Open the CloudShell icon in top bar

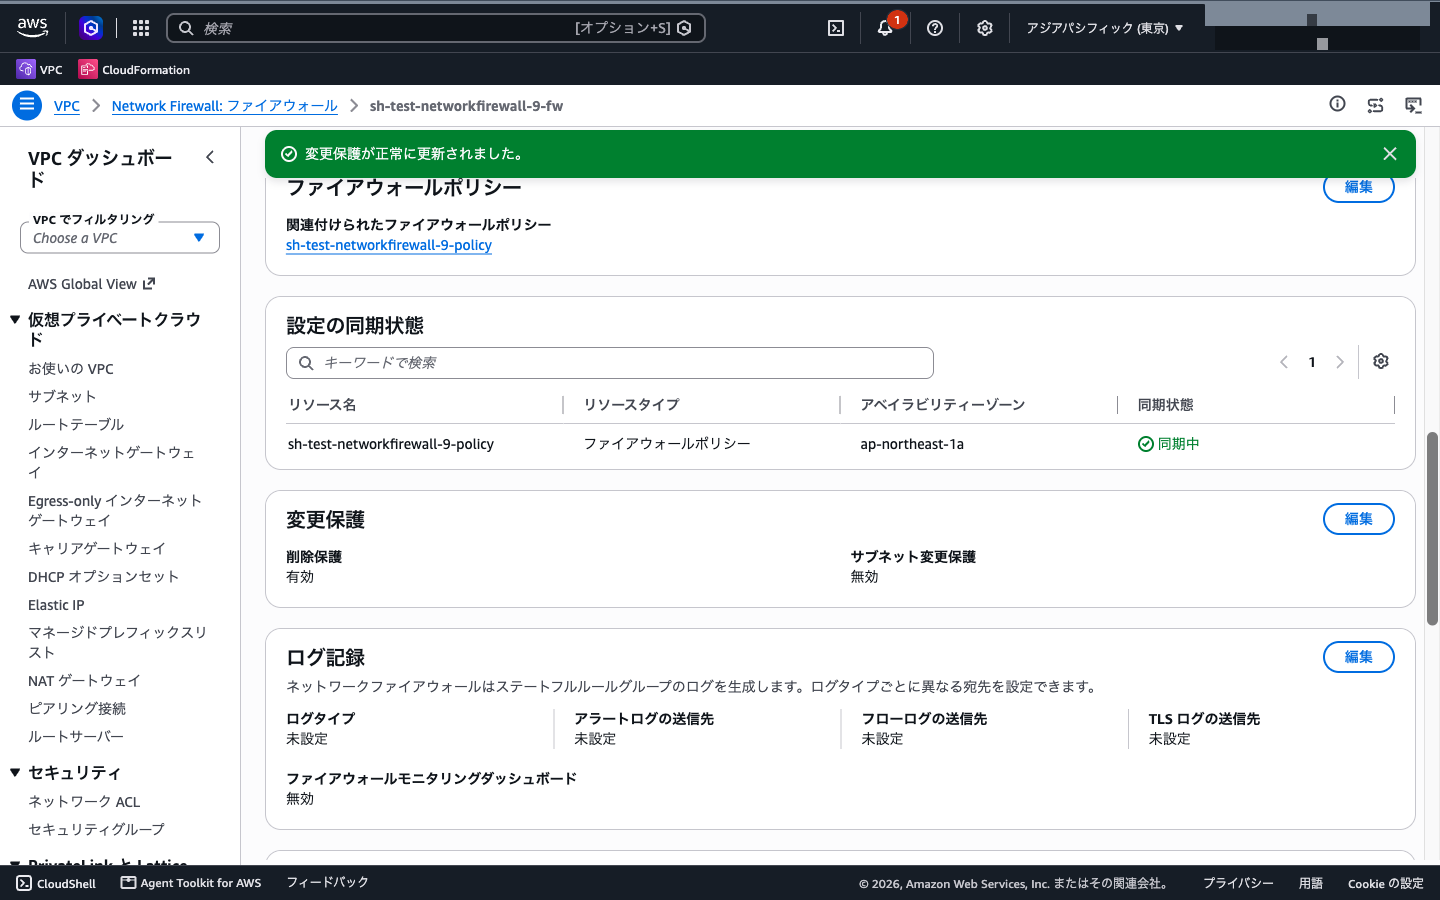point(836,28)
